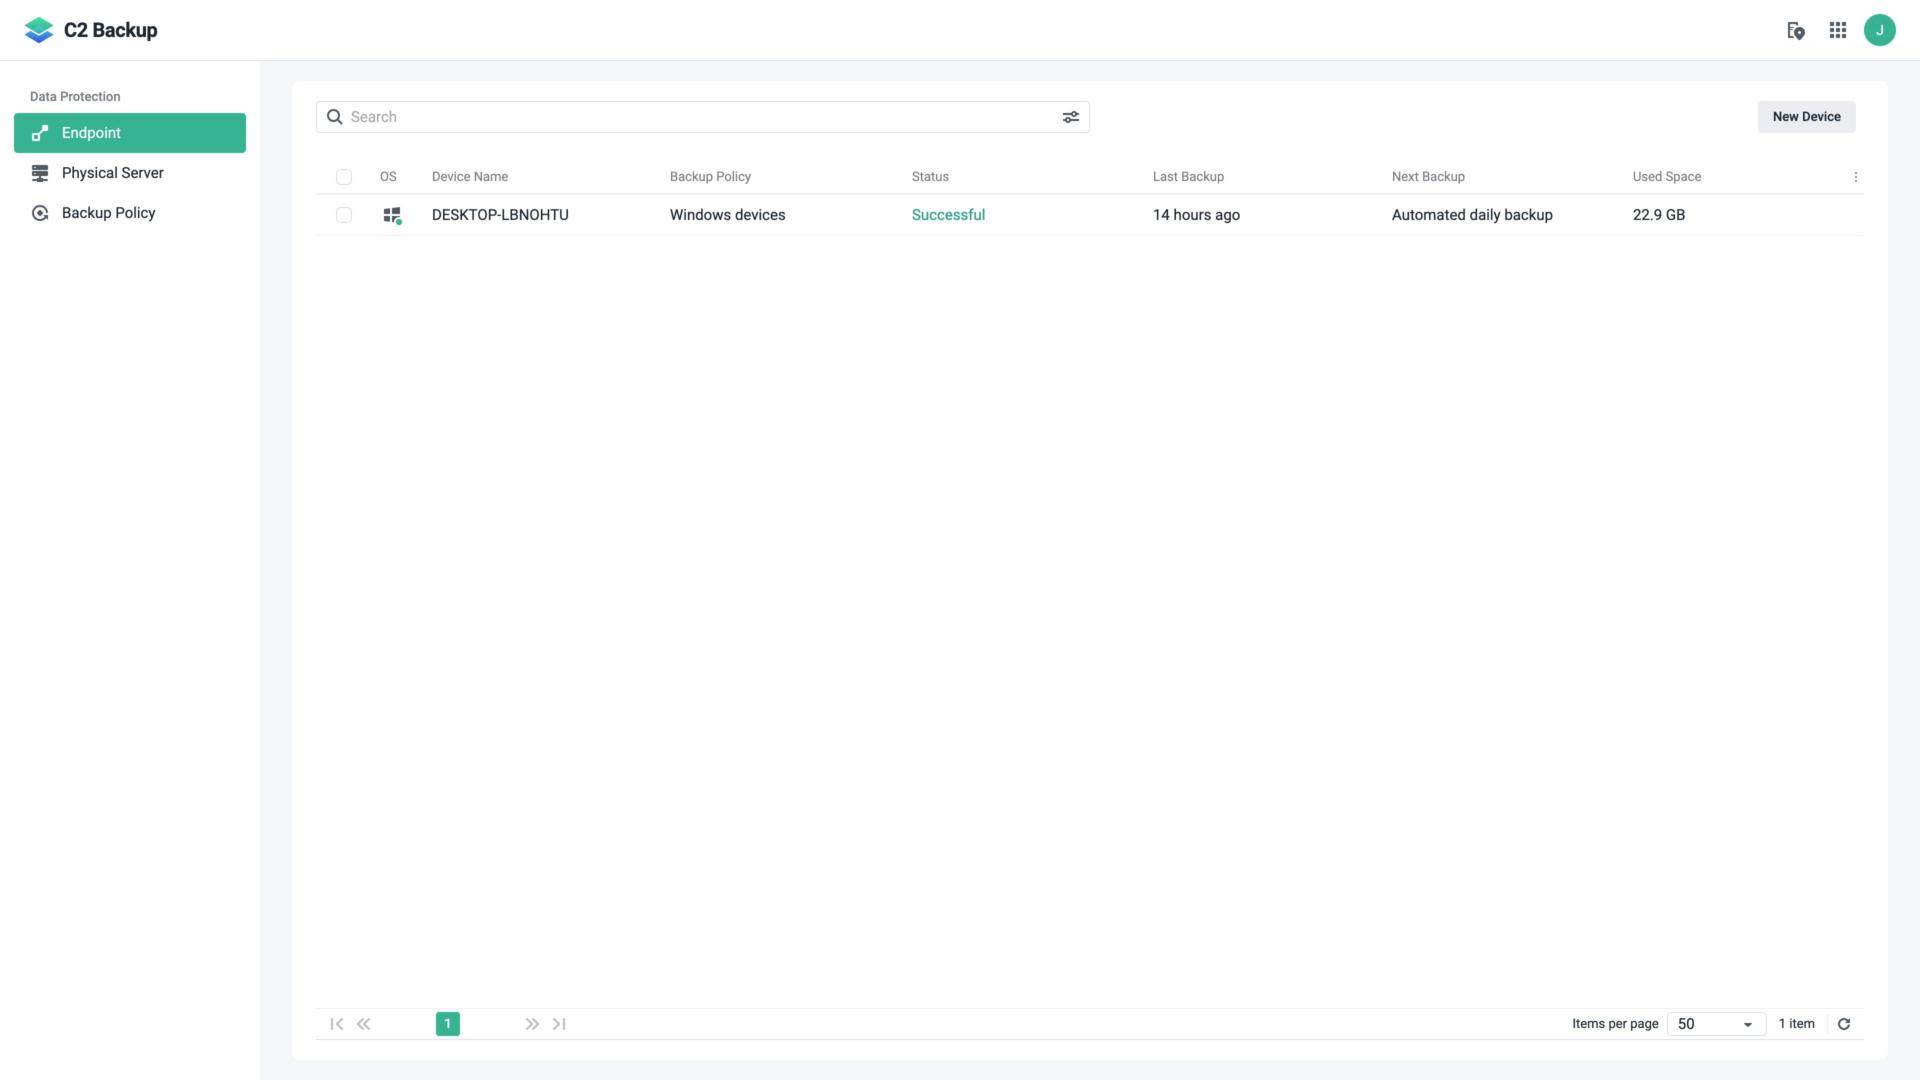Click the Endpoint sidebar icon
Viewport: 1920px width, 1080px height.
point(38,132)
